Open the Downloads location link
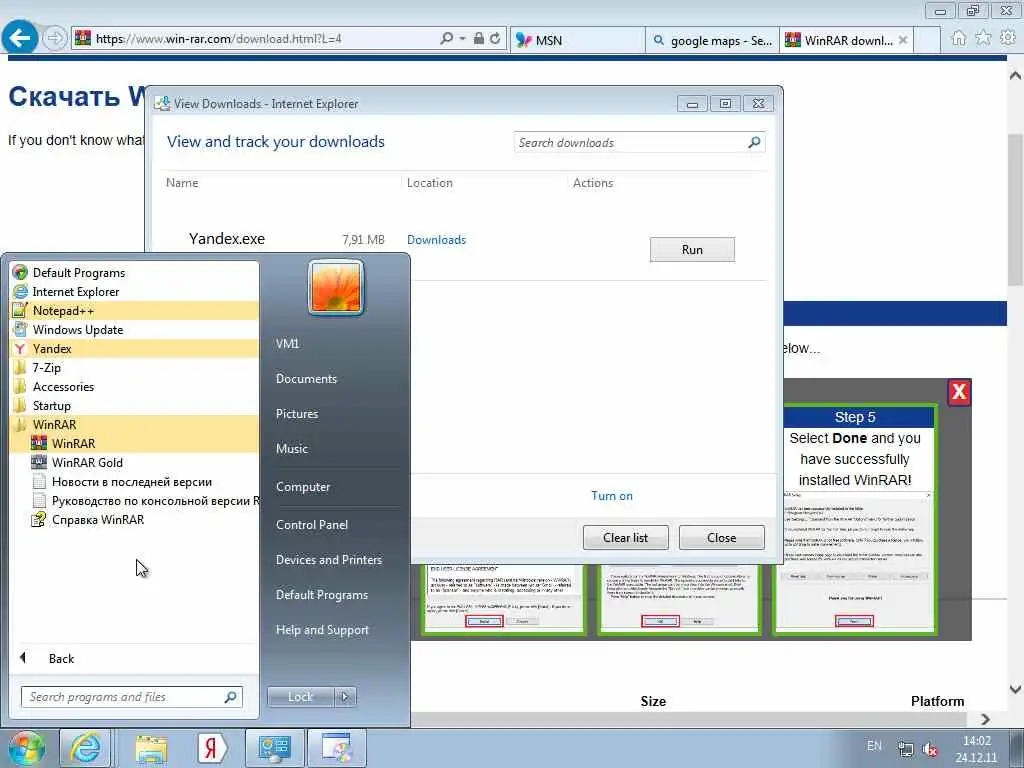Screen dimensions: 1024x768 click(x=436, y=240)
